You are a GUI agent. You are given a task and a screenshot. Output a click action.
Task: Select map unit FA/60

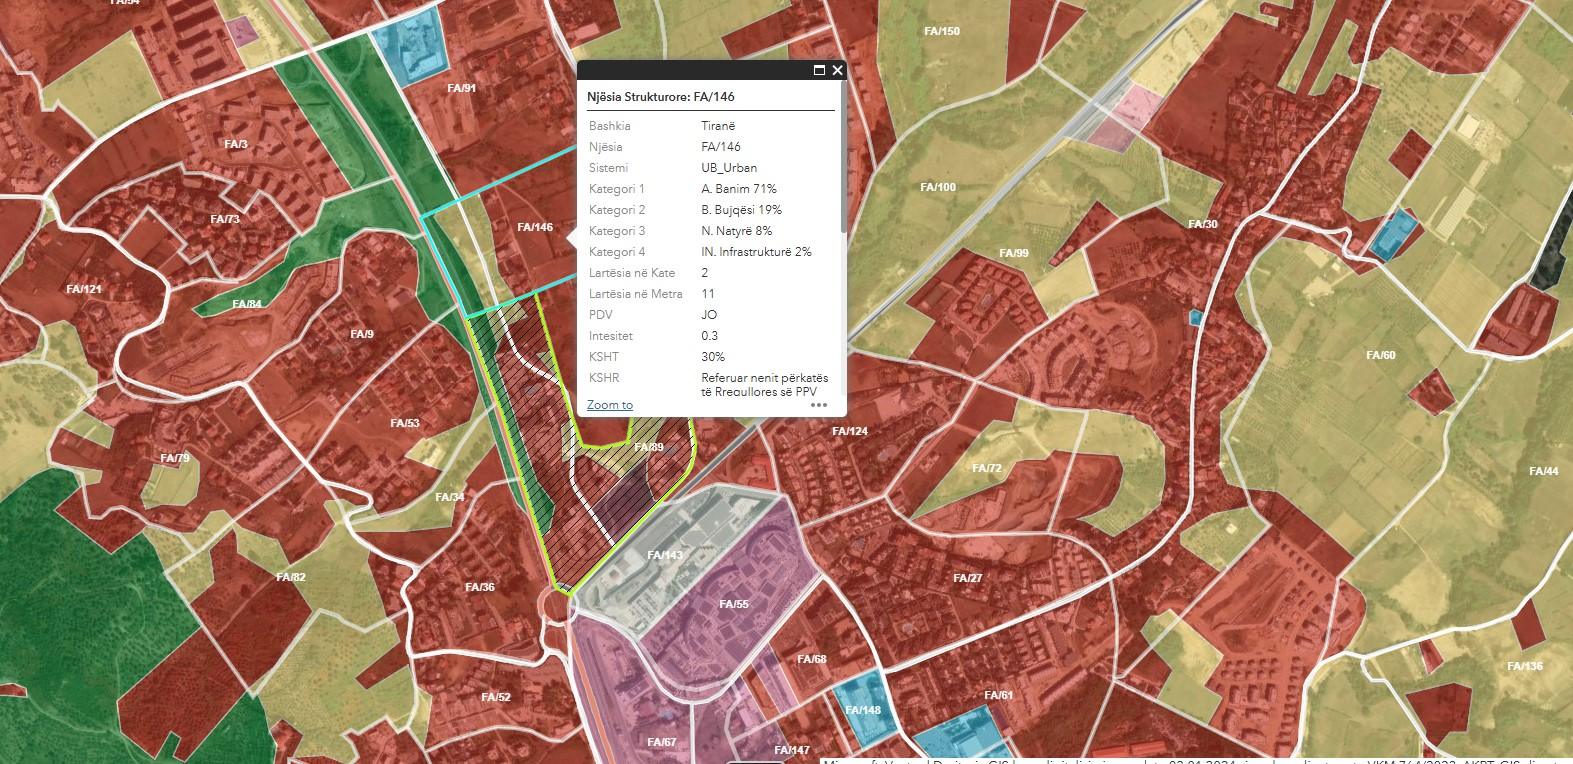[1380, 355]
